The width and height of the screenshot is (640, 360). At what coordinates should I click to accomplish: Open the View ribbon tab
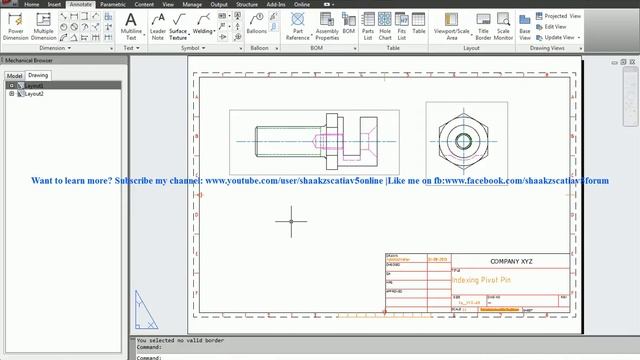(x=168, y=4)
